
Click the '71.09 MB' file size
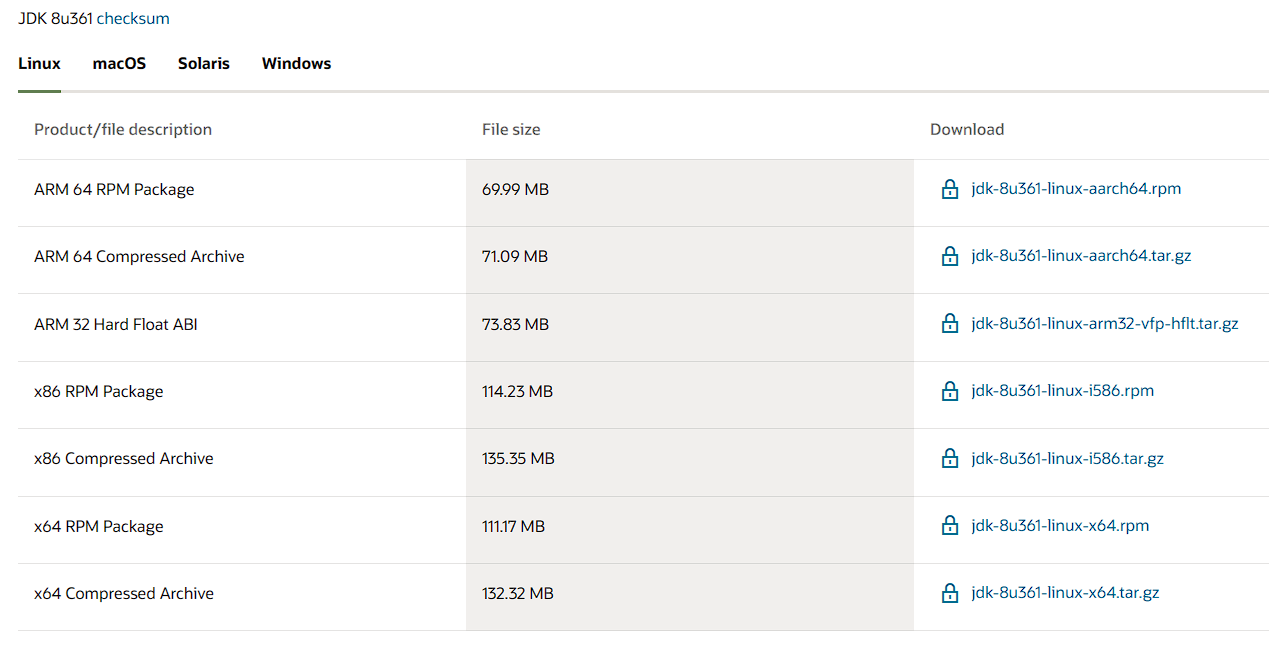pos(515,256)
